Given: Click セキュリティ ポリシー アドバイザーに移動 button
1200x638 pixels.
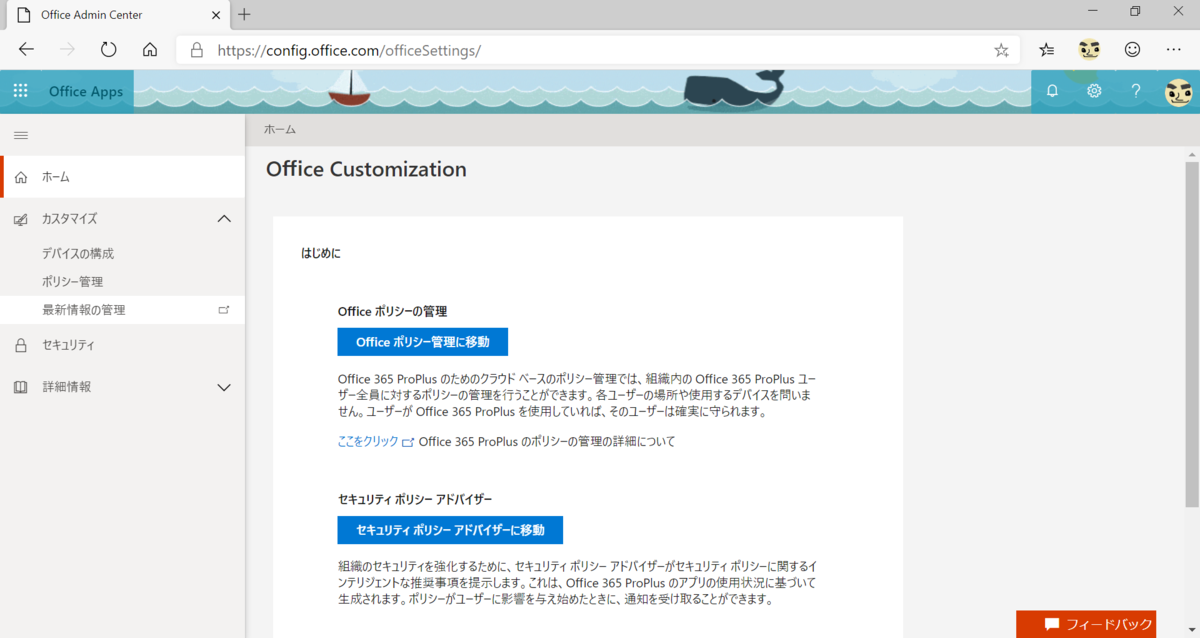Looking at the screenshot, I should pyautogui.click(x=450, y=530).
